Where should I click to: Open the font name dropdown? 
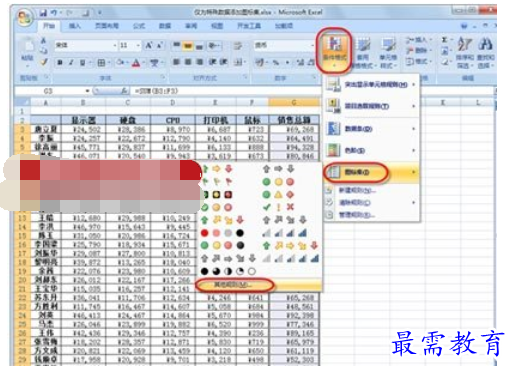115,45
